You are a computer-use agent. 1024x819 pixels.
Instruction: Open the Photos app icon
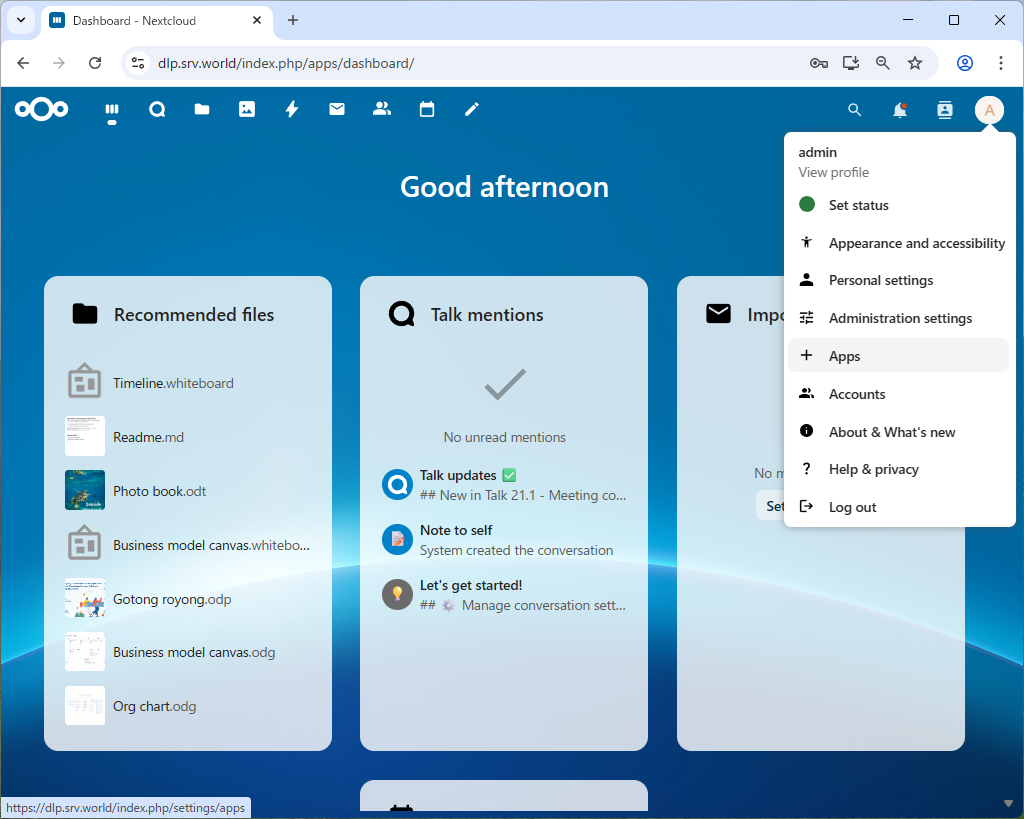(x=247, y=110)
